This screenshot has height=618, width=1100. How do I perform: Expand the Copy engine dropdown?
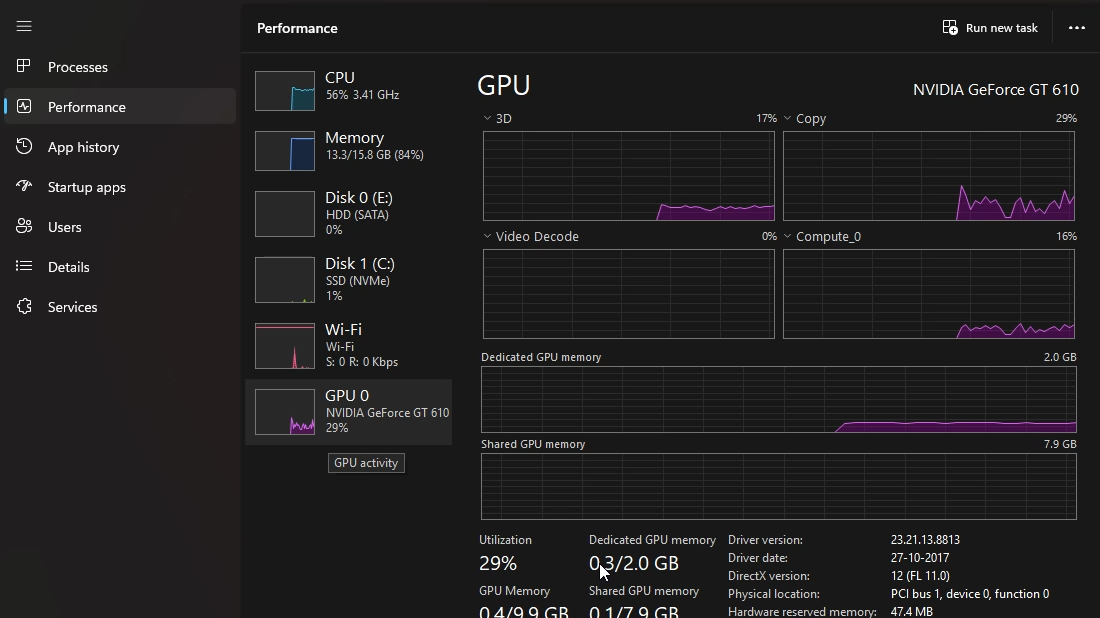click(787, 118)
